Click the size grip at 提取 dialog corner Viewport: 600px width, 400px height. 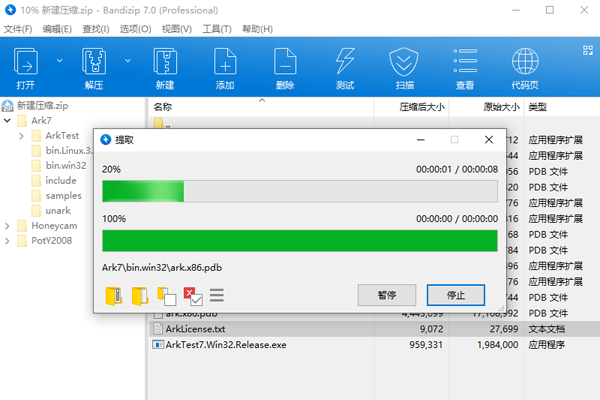[502, 308]
